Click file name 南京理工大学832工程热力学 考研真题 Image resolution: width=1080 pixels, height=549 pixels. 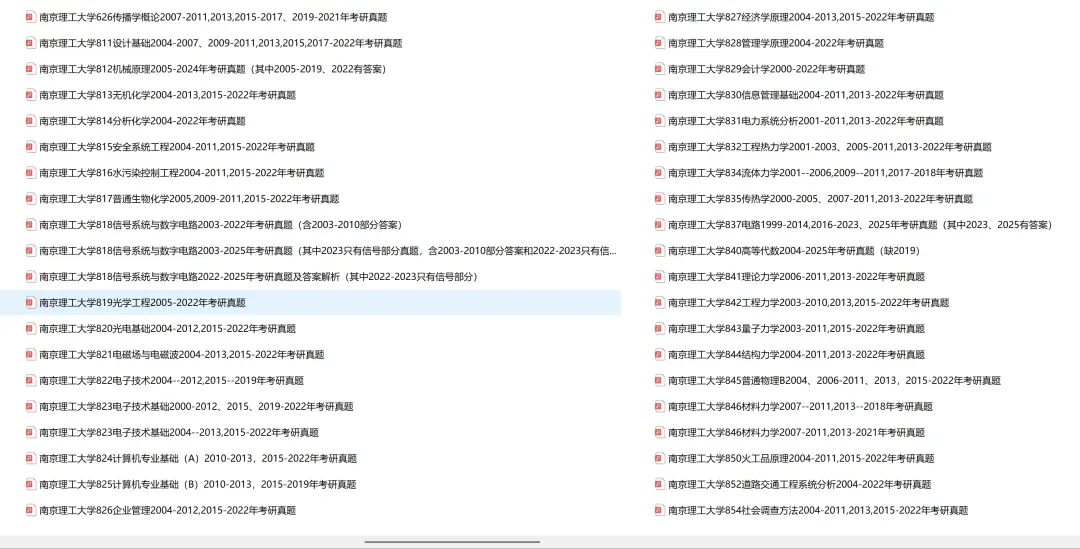coord(830,147)
